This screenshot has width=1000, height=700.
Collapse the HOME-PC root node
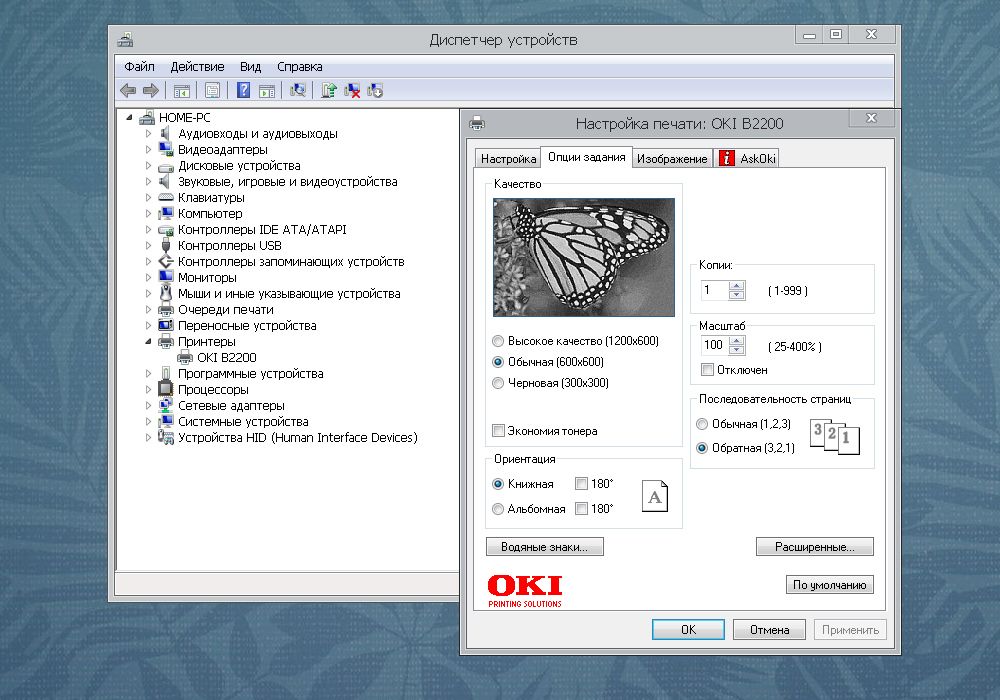[x=129, y=117]
